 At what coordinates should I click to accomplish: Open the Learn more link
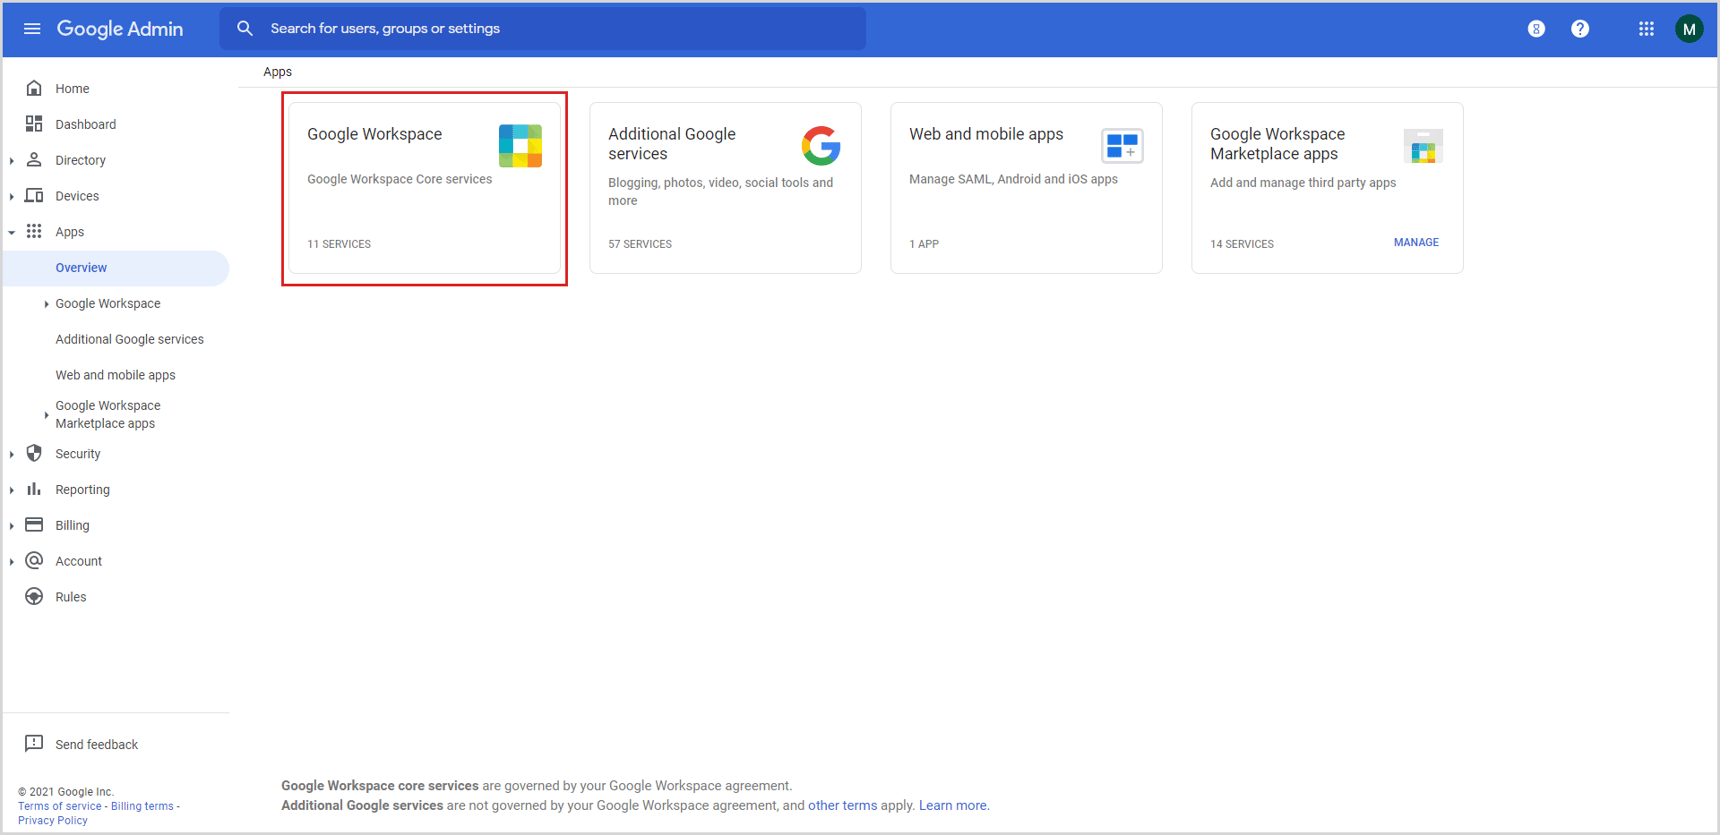[952, 806]
